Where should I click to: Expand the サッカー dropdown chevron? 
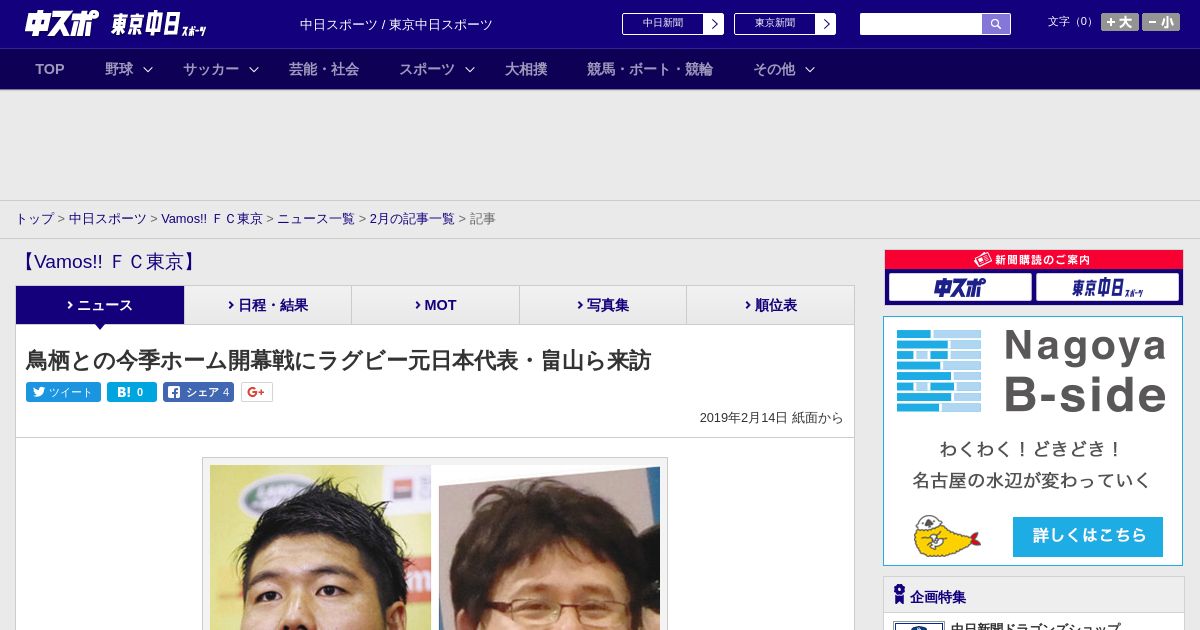coord(254,69)
